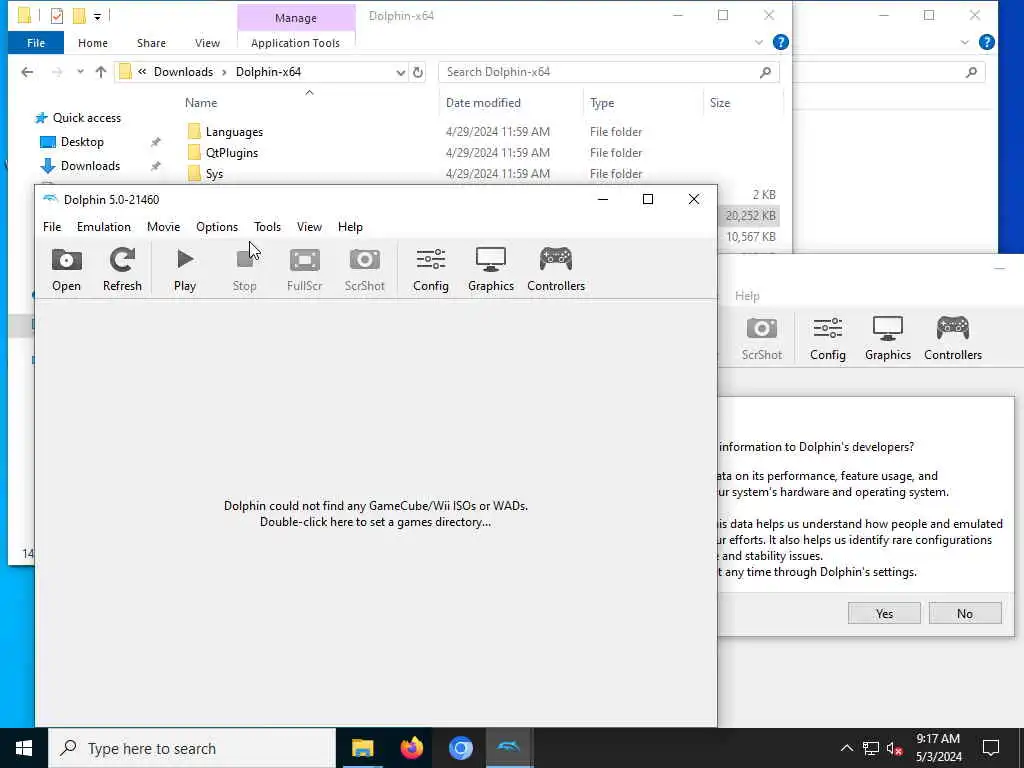Open Graphics settings in front Dolphin toolbar
1024x768 pixels.
coord(491,270)
